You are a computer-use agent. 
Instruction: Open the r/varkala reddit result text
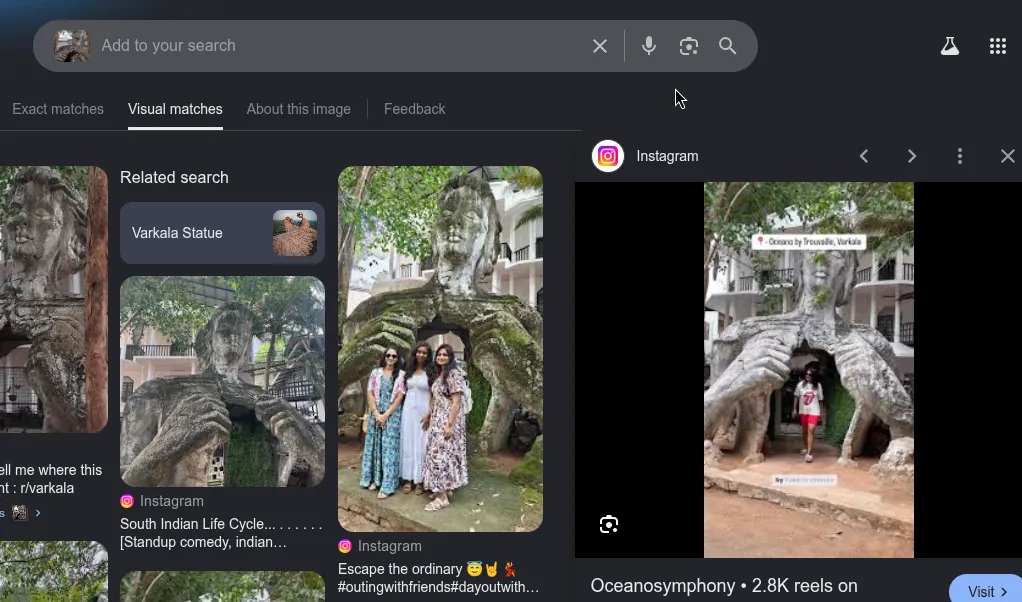click(51, 479)
